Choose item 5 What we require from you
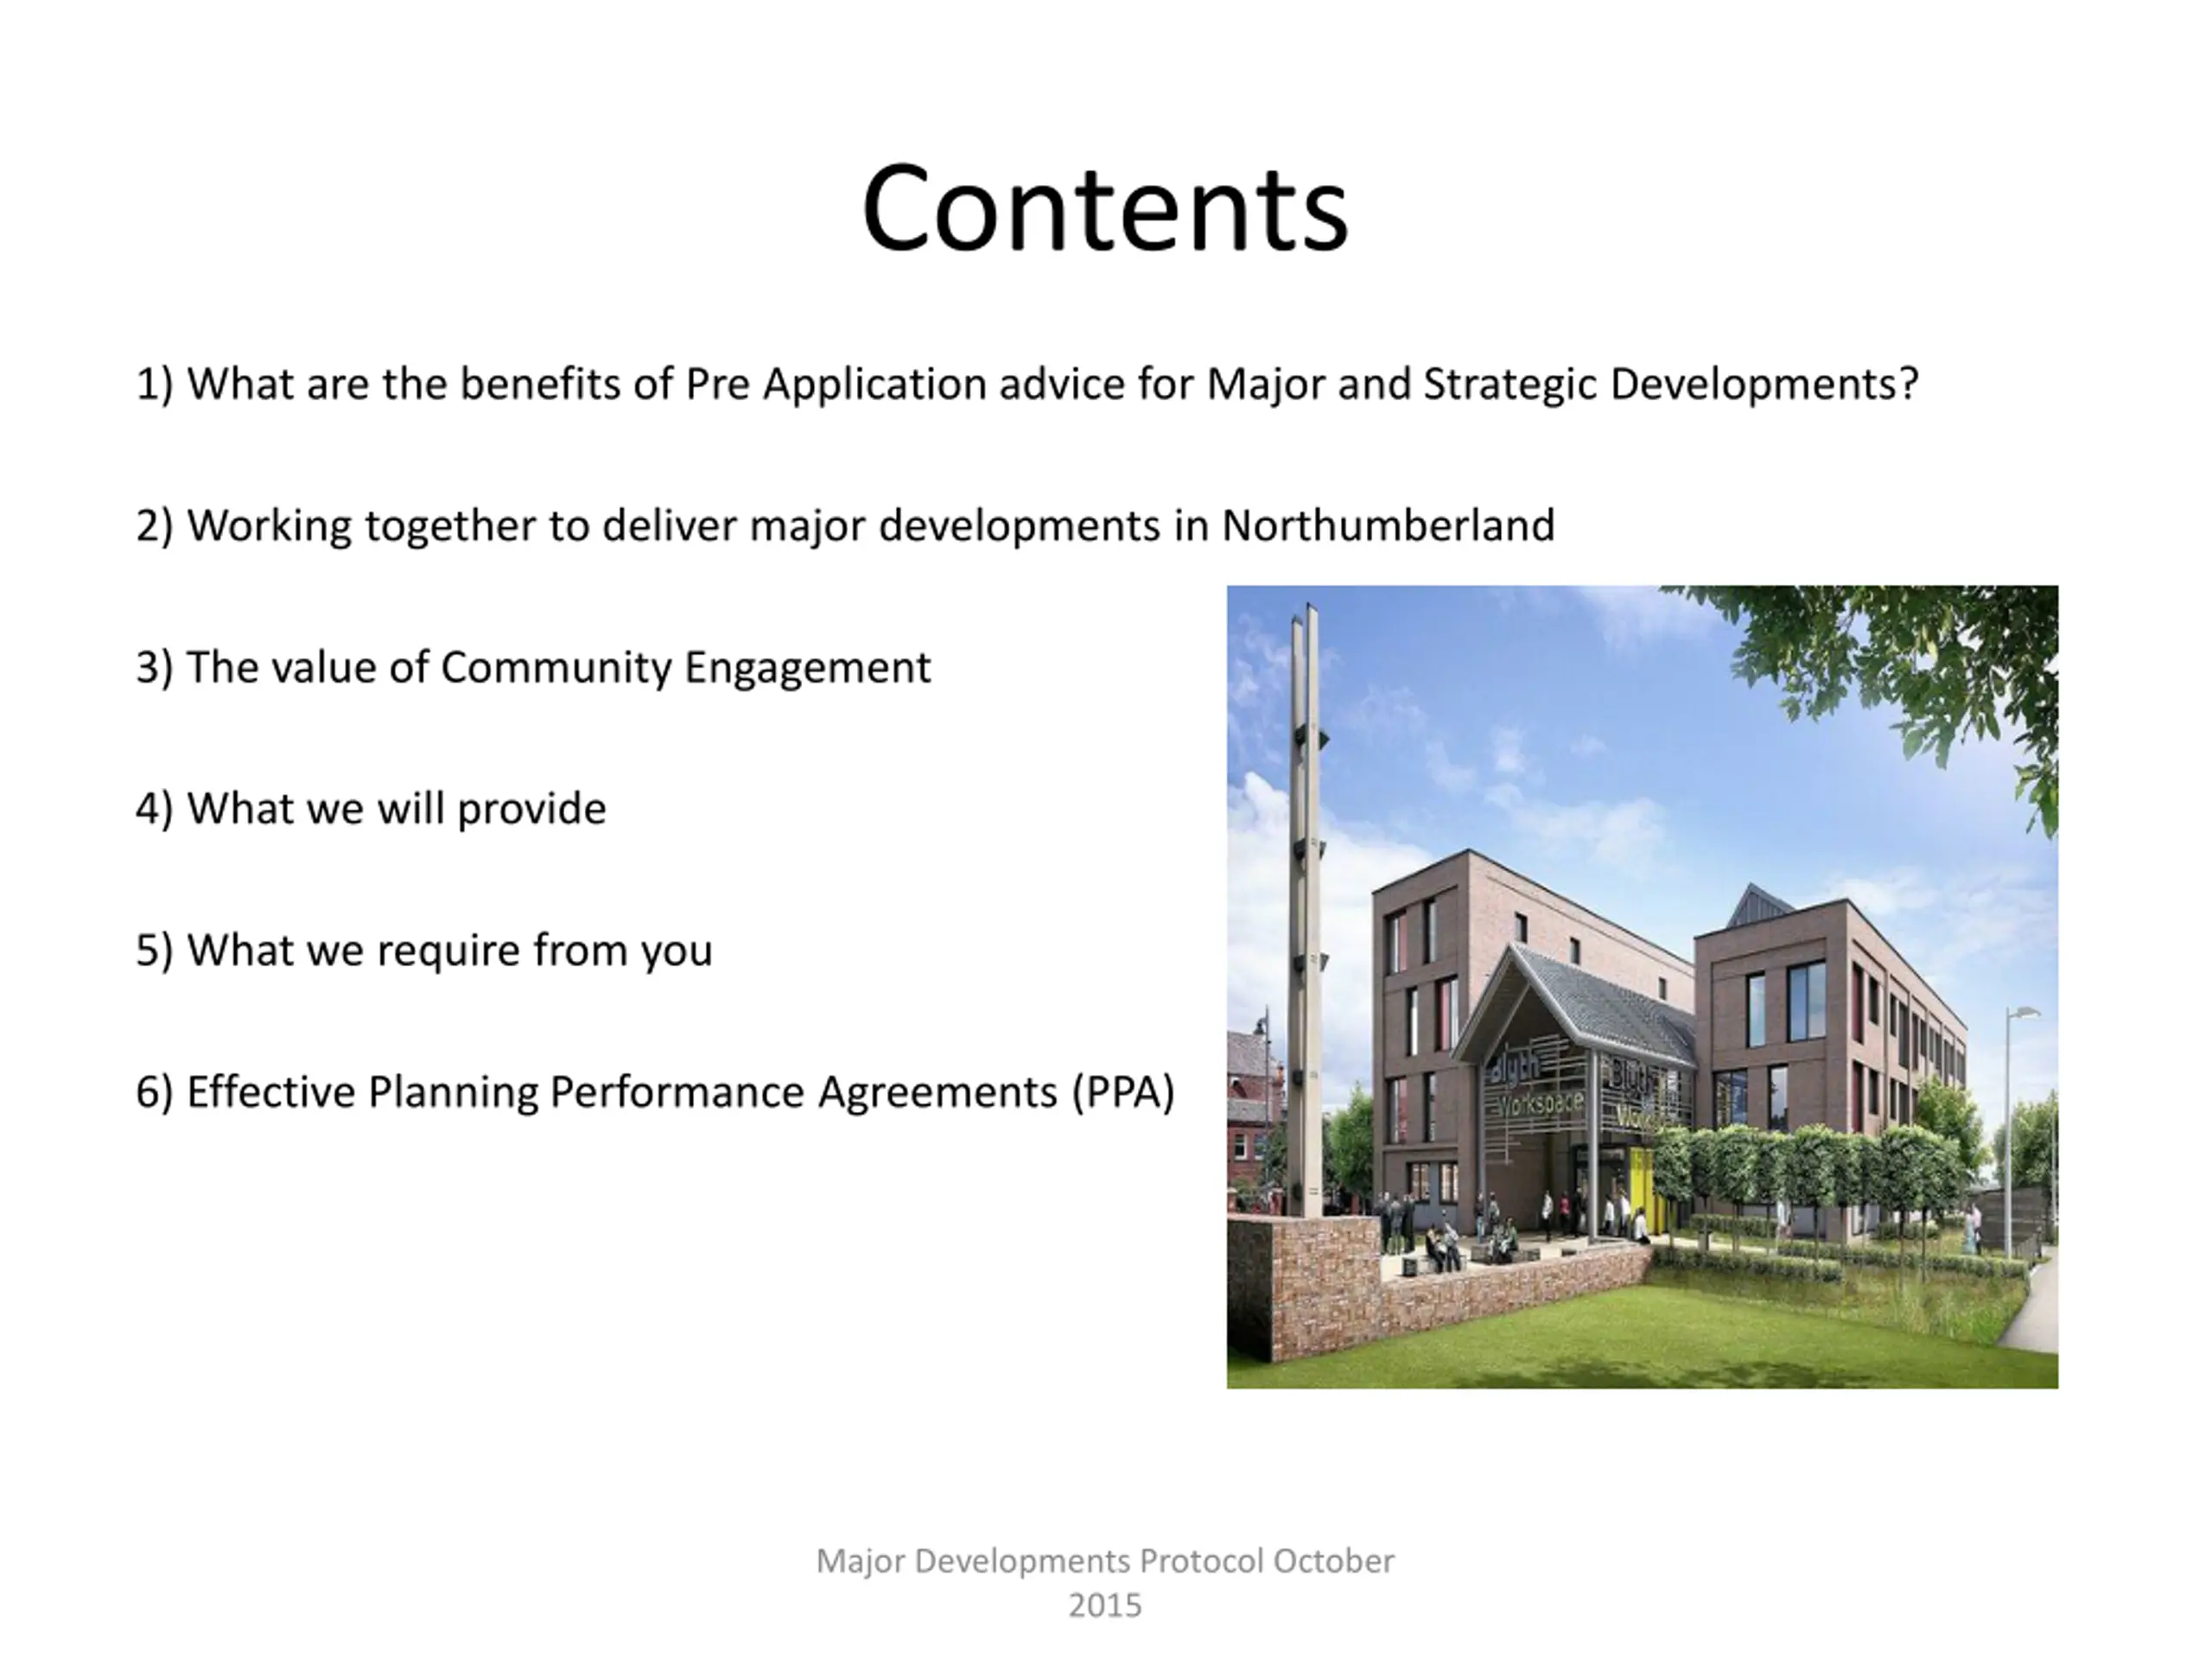This screenshot has width=2212, height=1659. point(424,950)
